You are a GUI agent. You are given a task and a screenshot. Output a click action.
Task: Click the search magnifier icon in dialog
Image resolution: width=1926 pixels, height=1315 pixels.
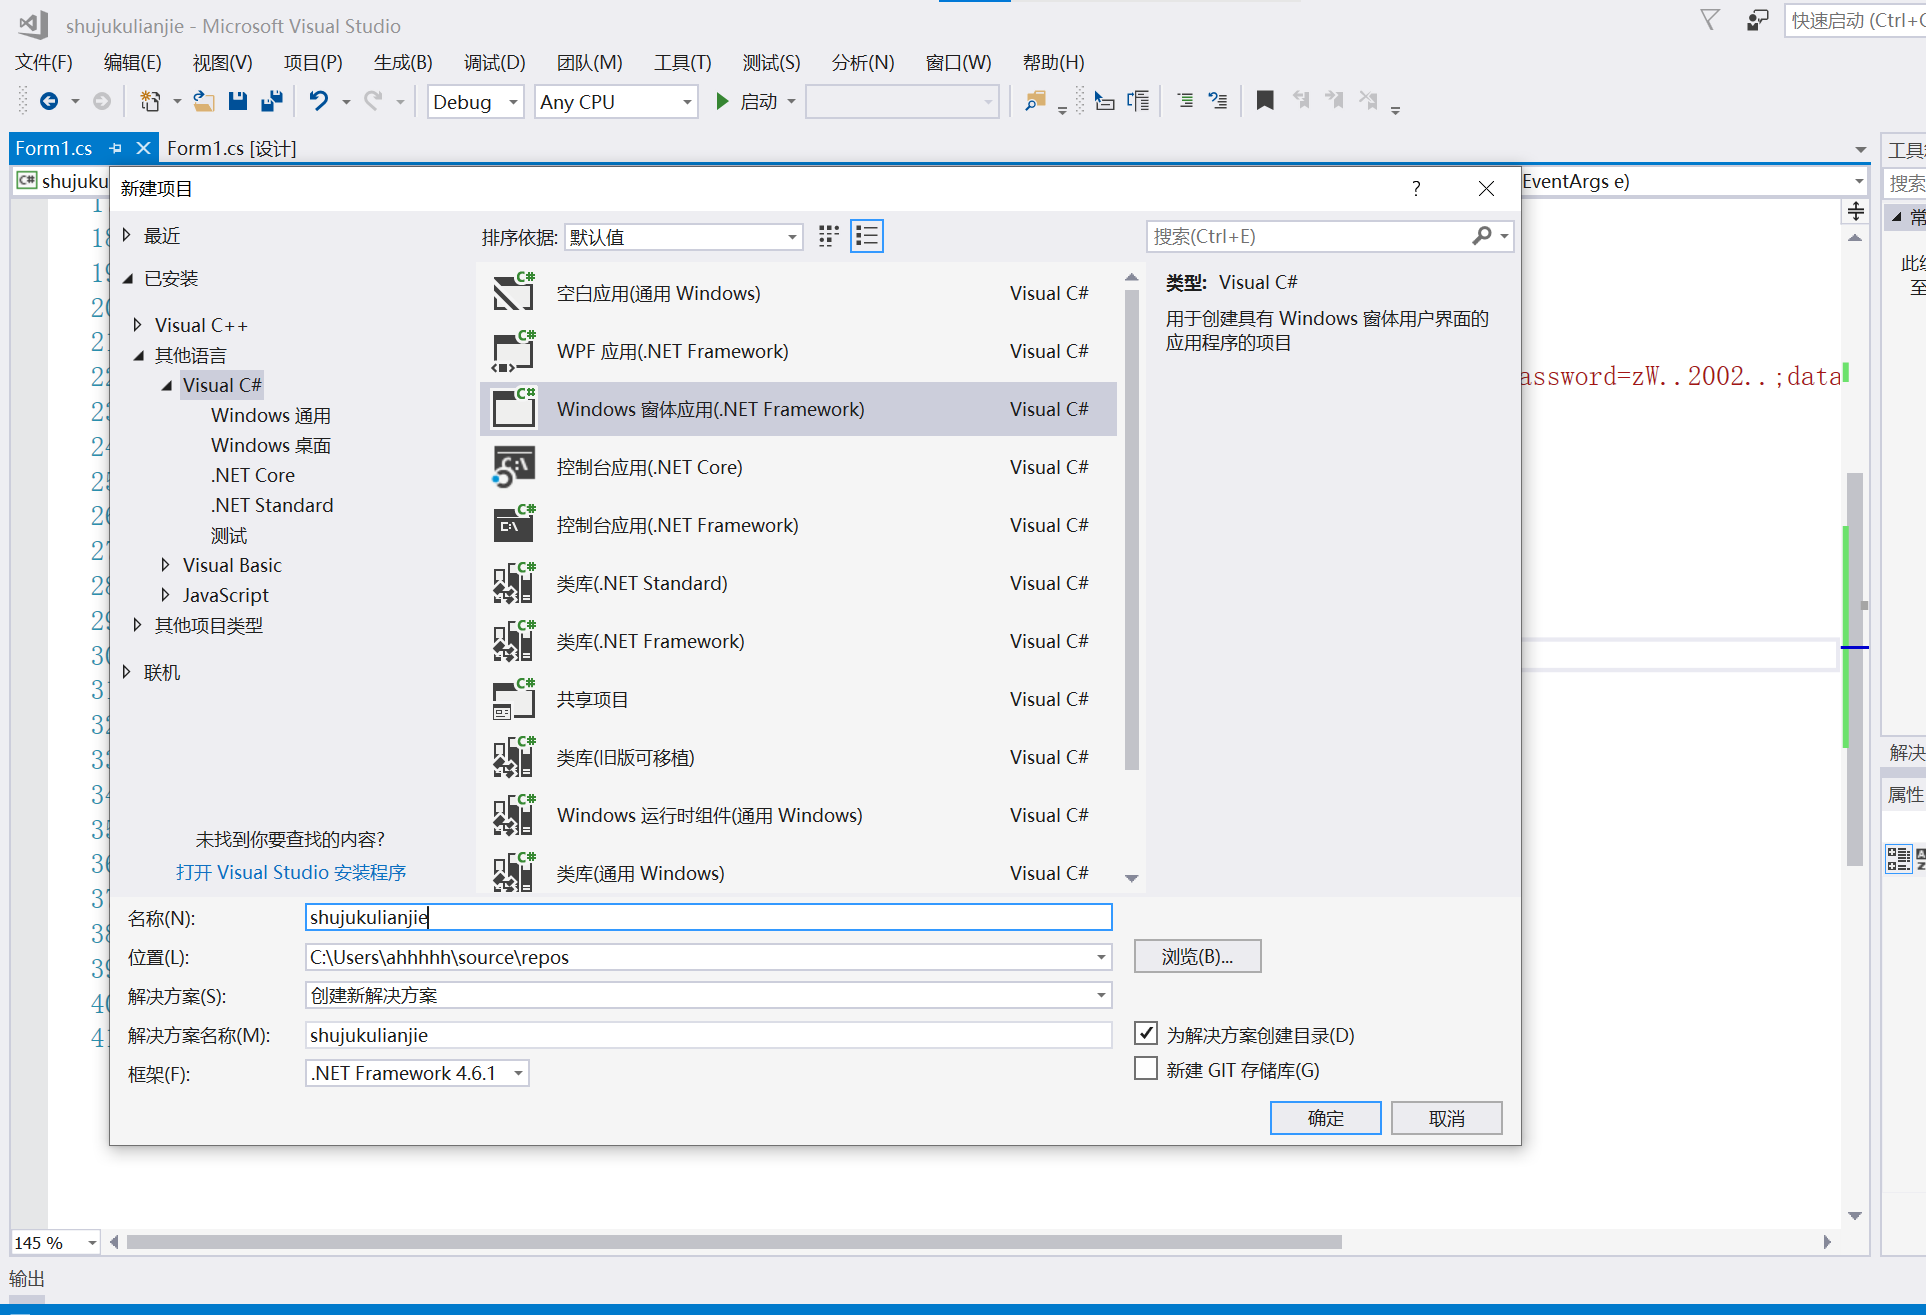pyautogui.click(x=1481, y=236)
